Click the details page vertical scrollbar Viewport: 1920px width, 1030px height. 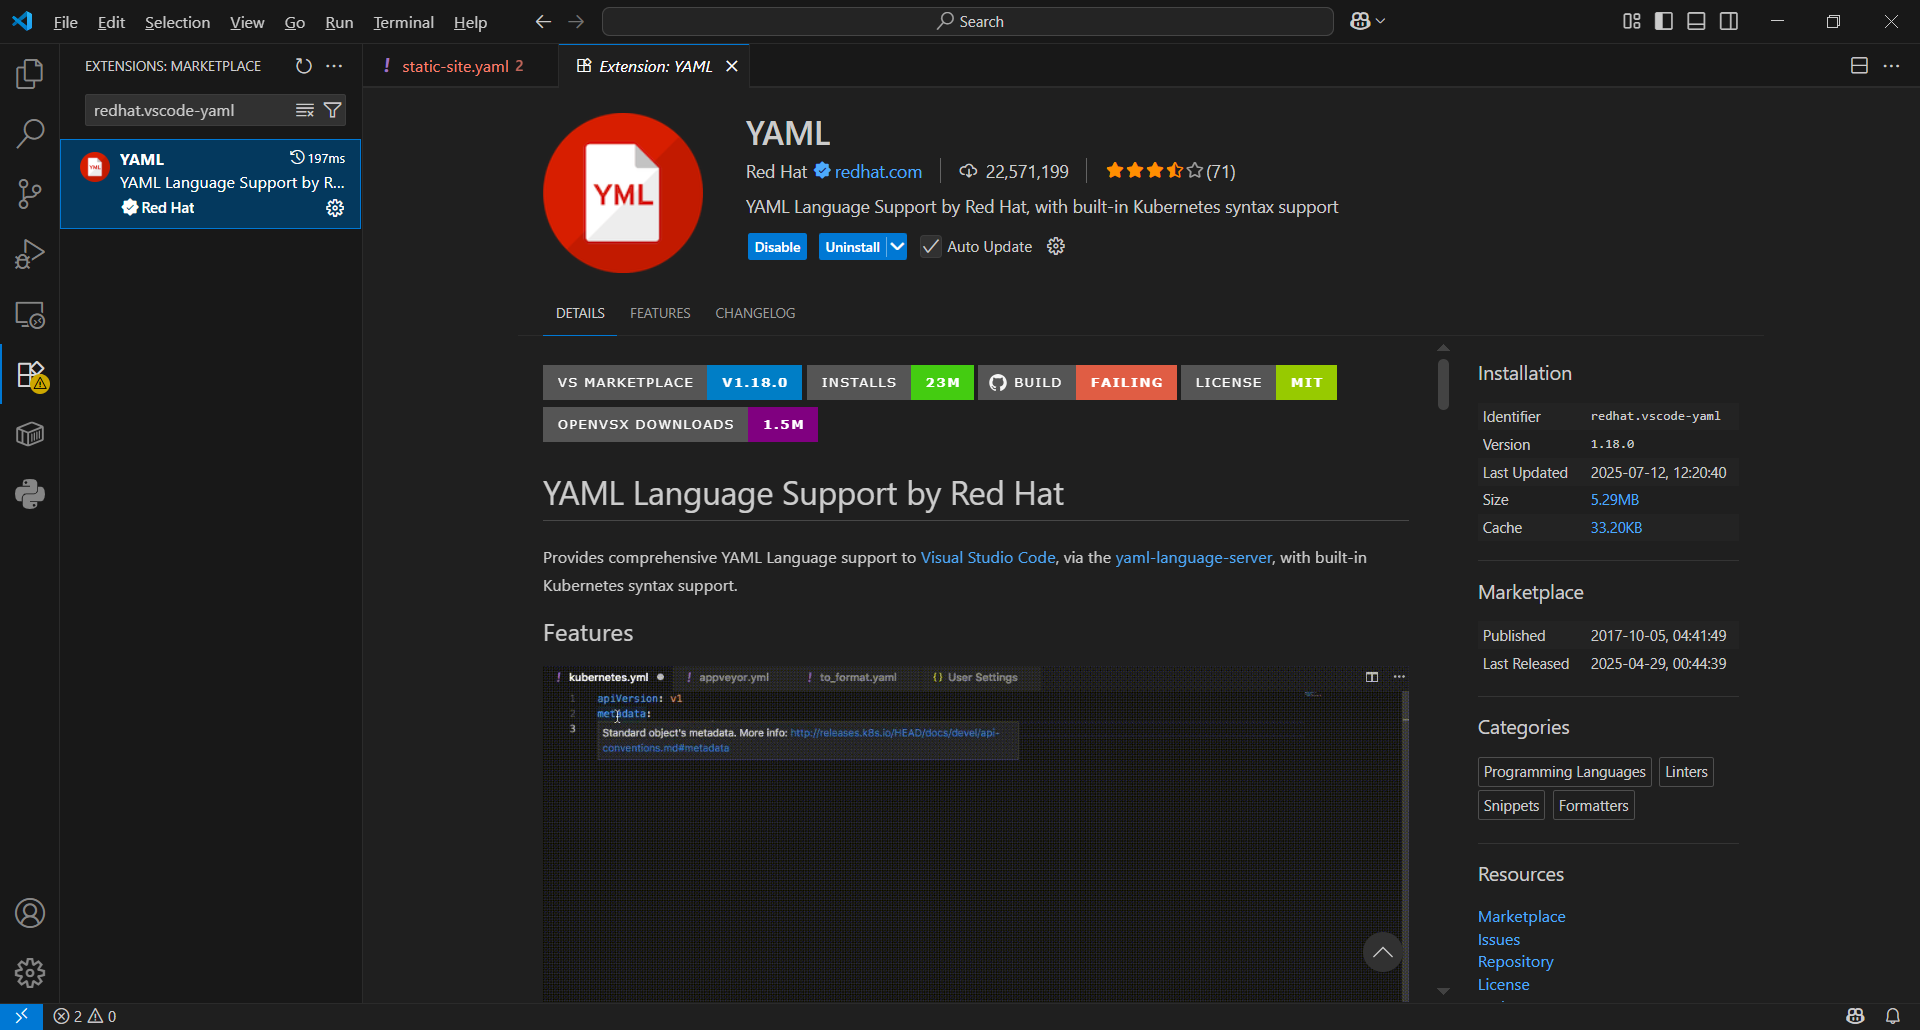[1443, 385]
